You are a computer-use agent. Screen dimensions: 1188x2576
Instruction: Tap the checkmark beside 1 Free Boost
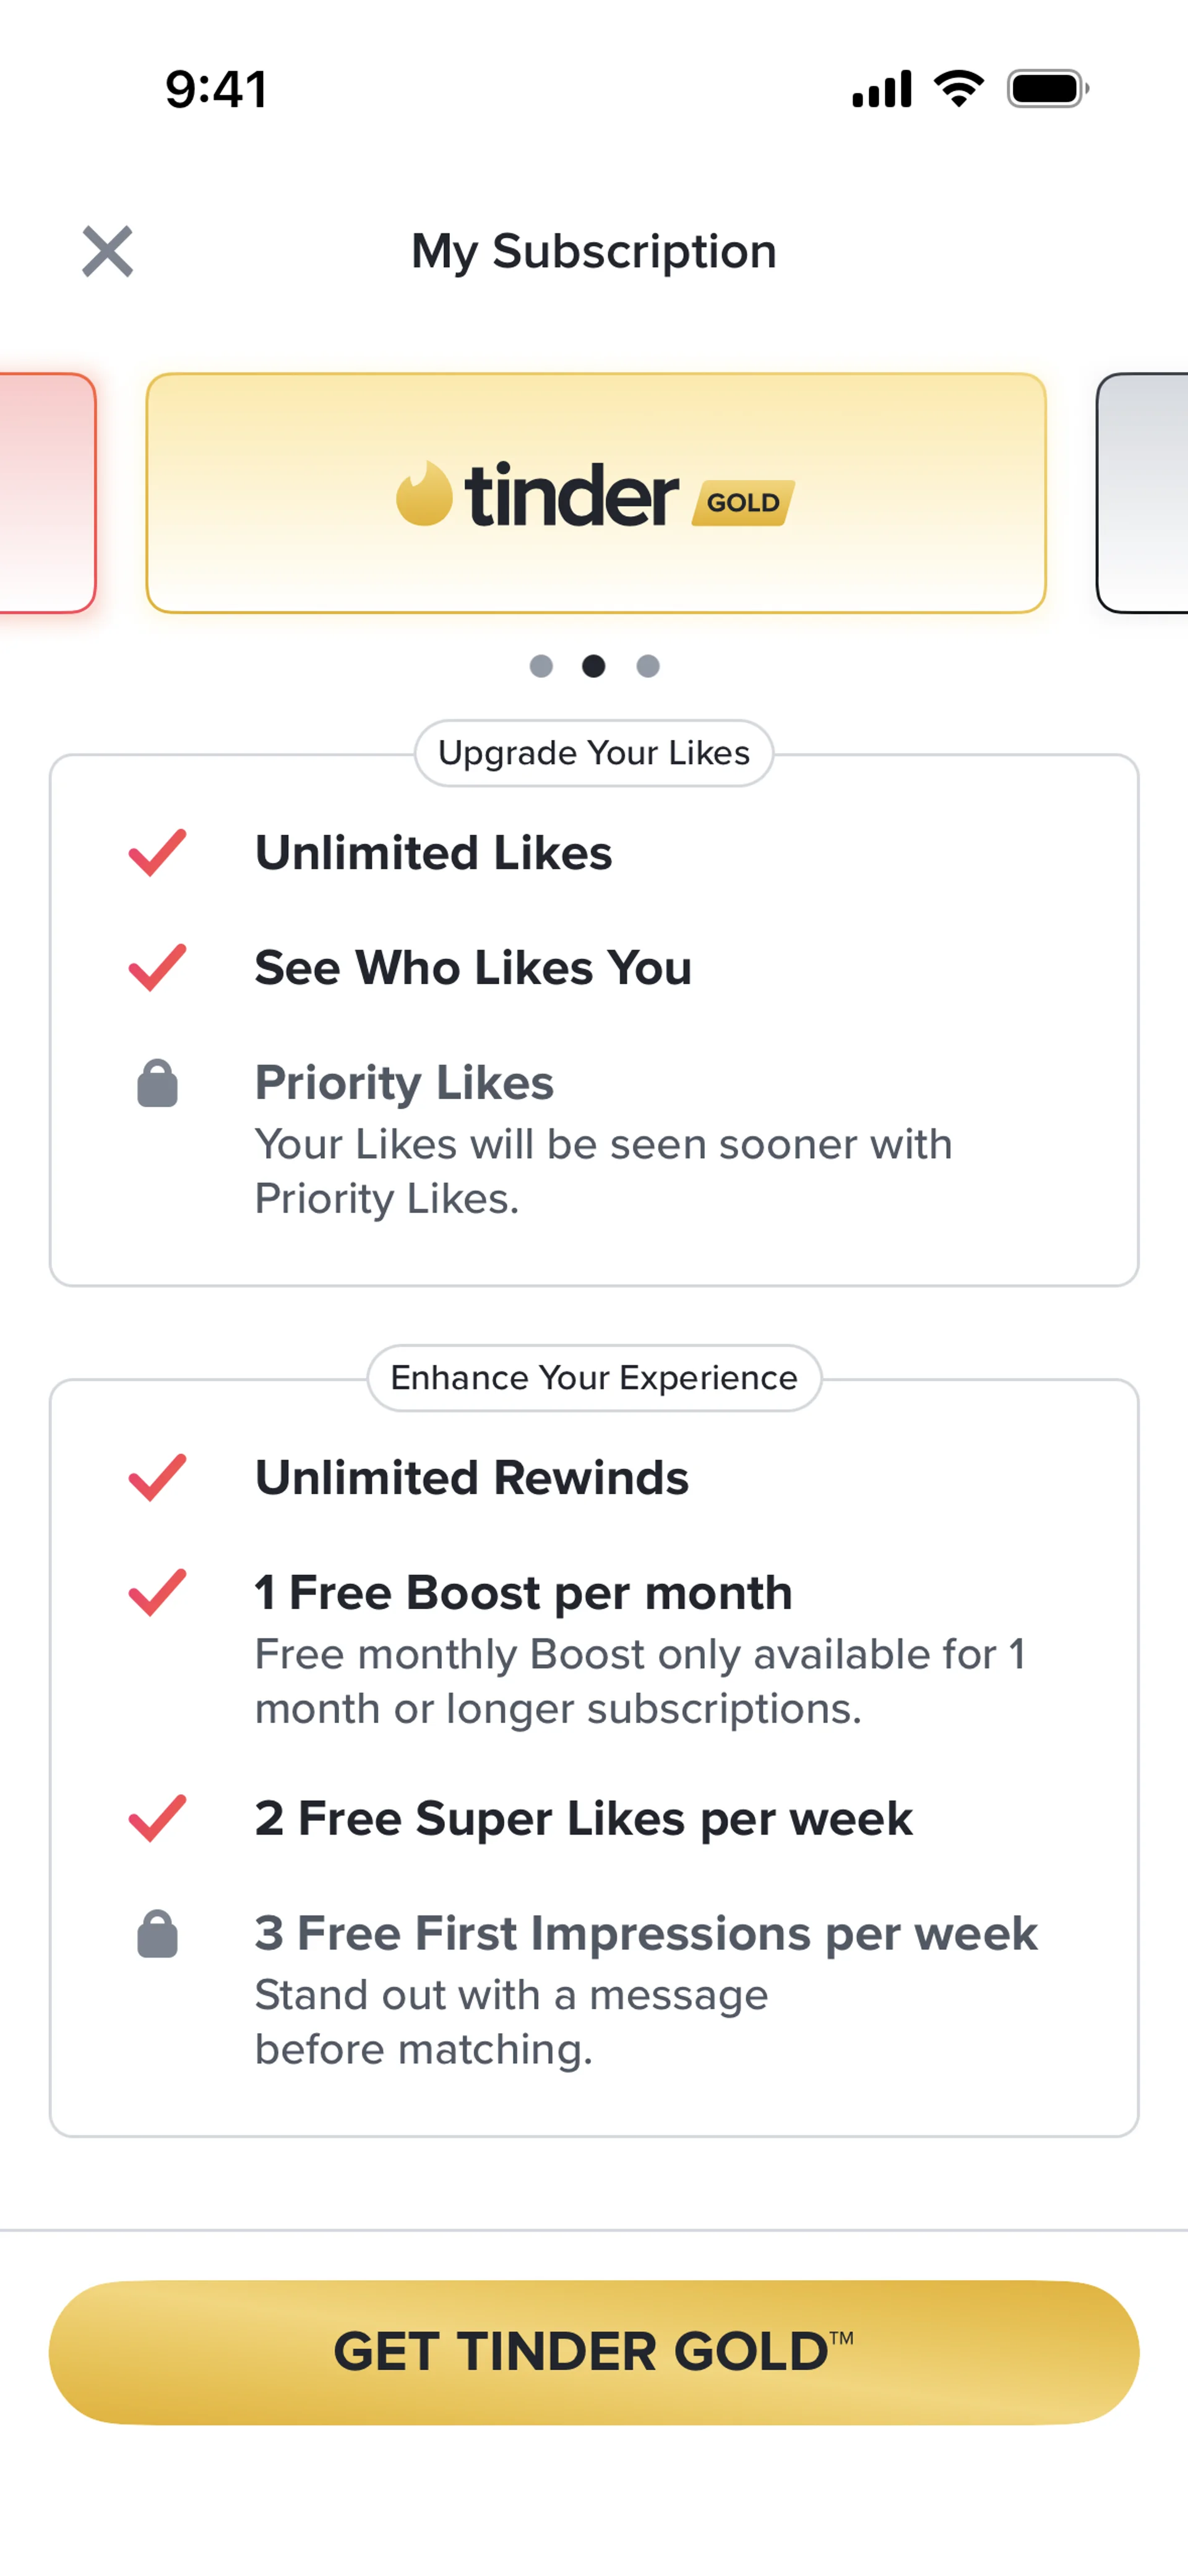tap(157, 1593)
